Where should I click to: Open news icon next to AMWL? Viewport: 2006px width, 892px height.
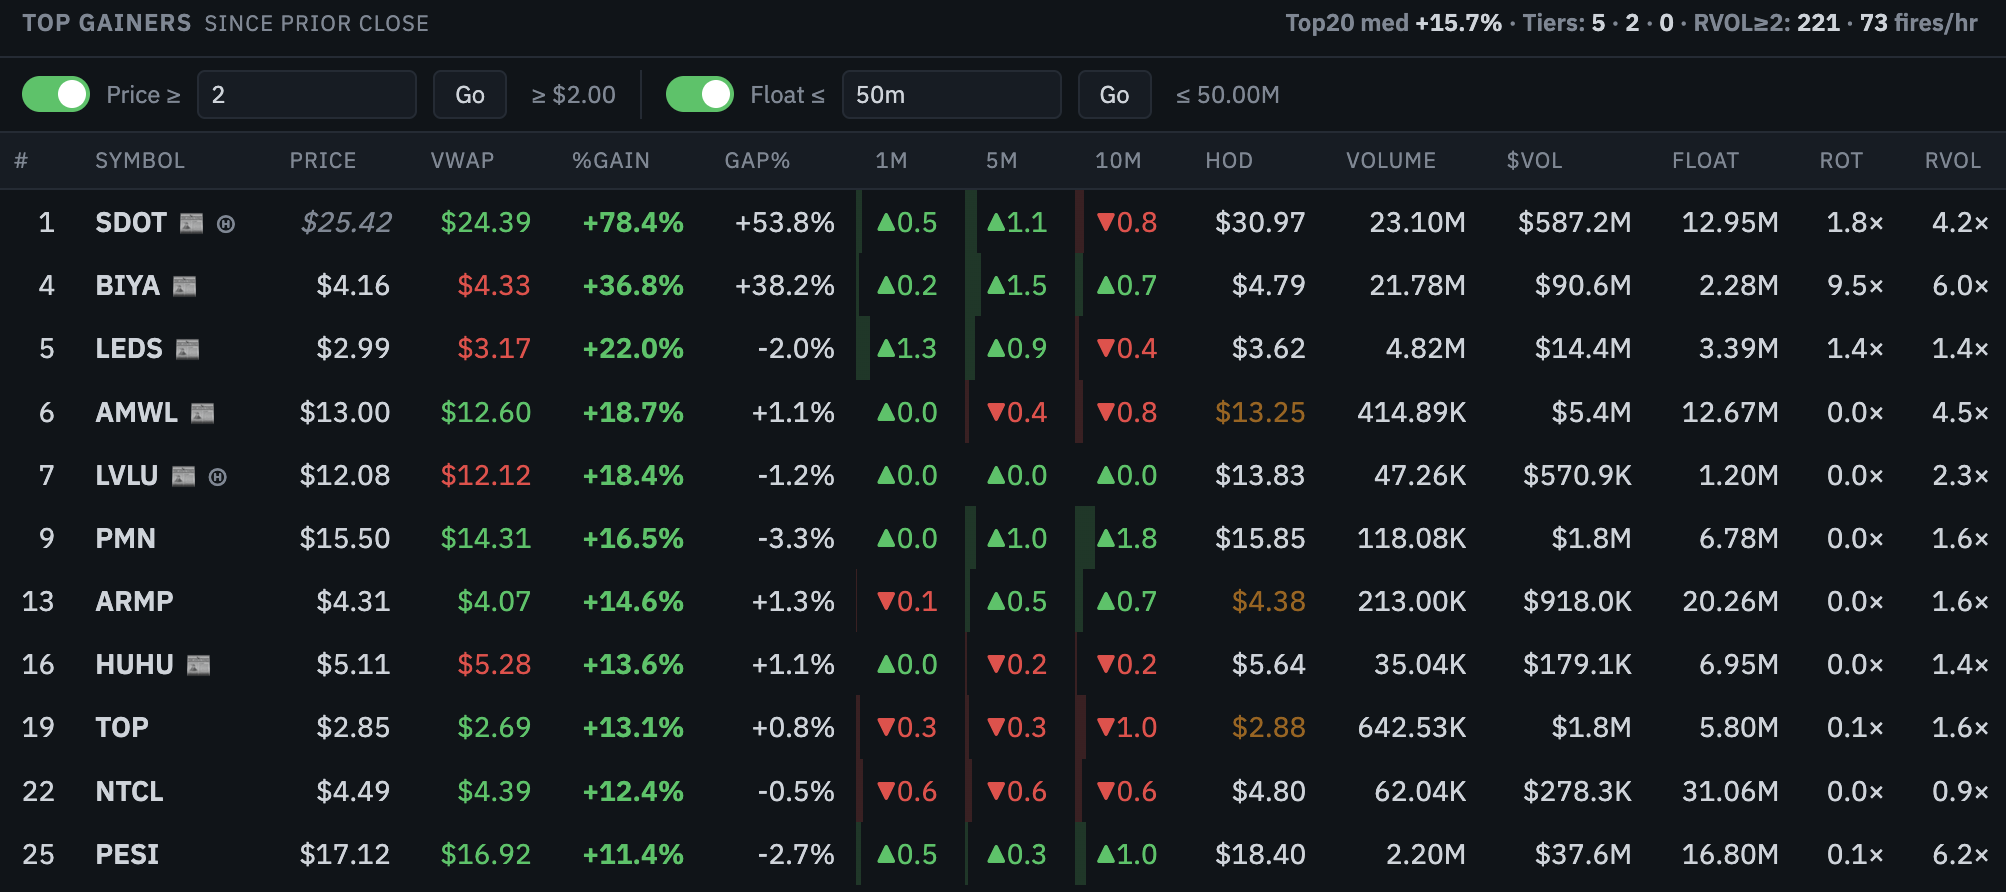pyautogui.click(x=202, y=413)
